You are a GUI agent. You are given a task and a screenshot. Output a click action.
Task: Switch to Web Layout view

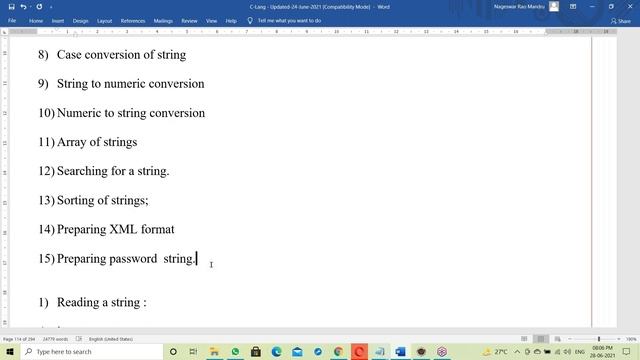[557, 339]
